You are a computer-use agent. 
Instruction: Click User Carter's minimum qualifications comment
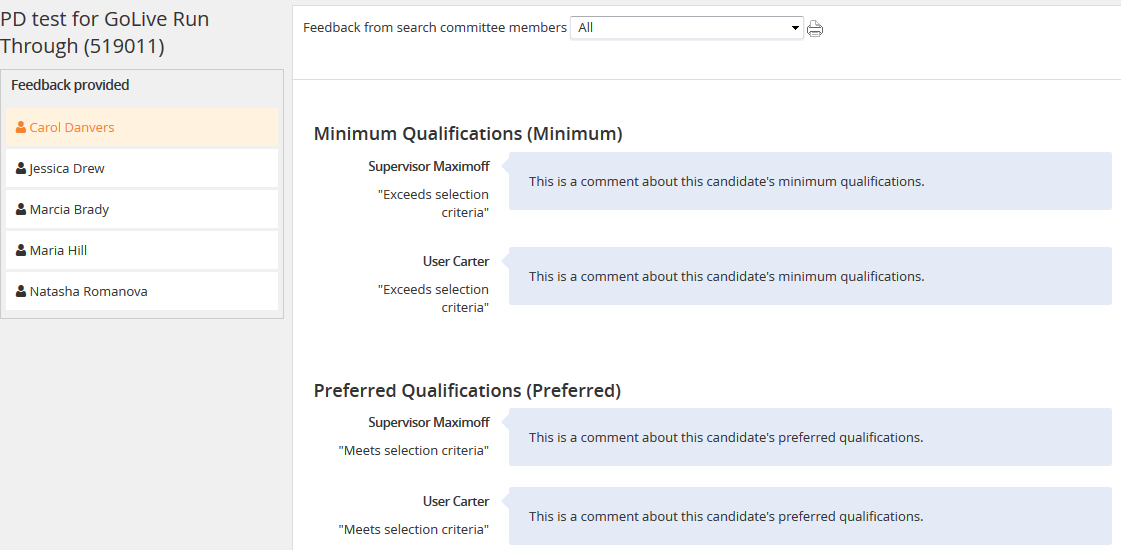(810, 276)
